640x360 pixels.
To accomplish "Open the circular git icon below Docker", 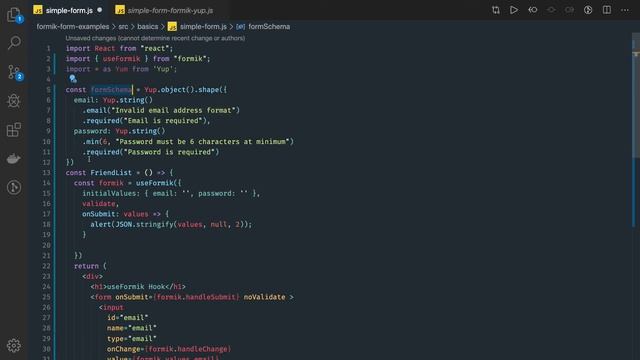I will pyautogui.click(x=14, y=187).
